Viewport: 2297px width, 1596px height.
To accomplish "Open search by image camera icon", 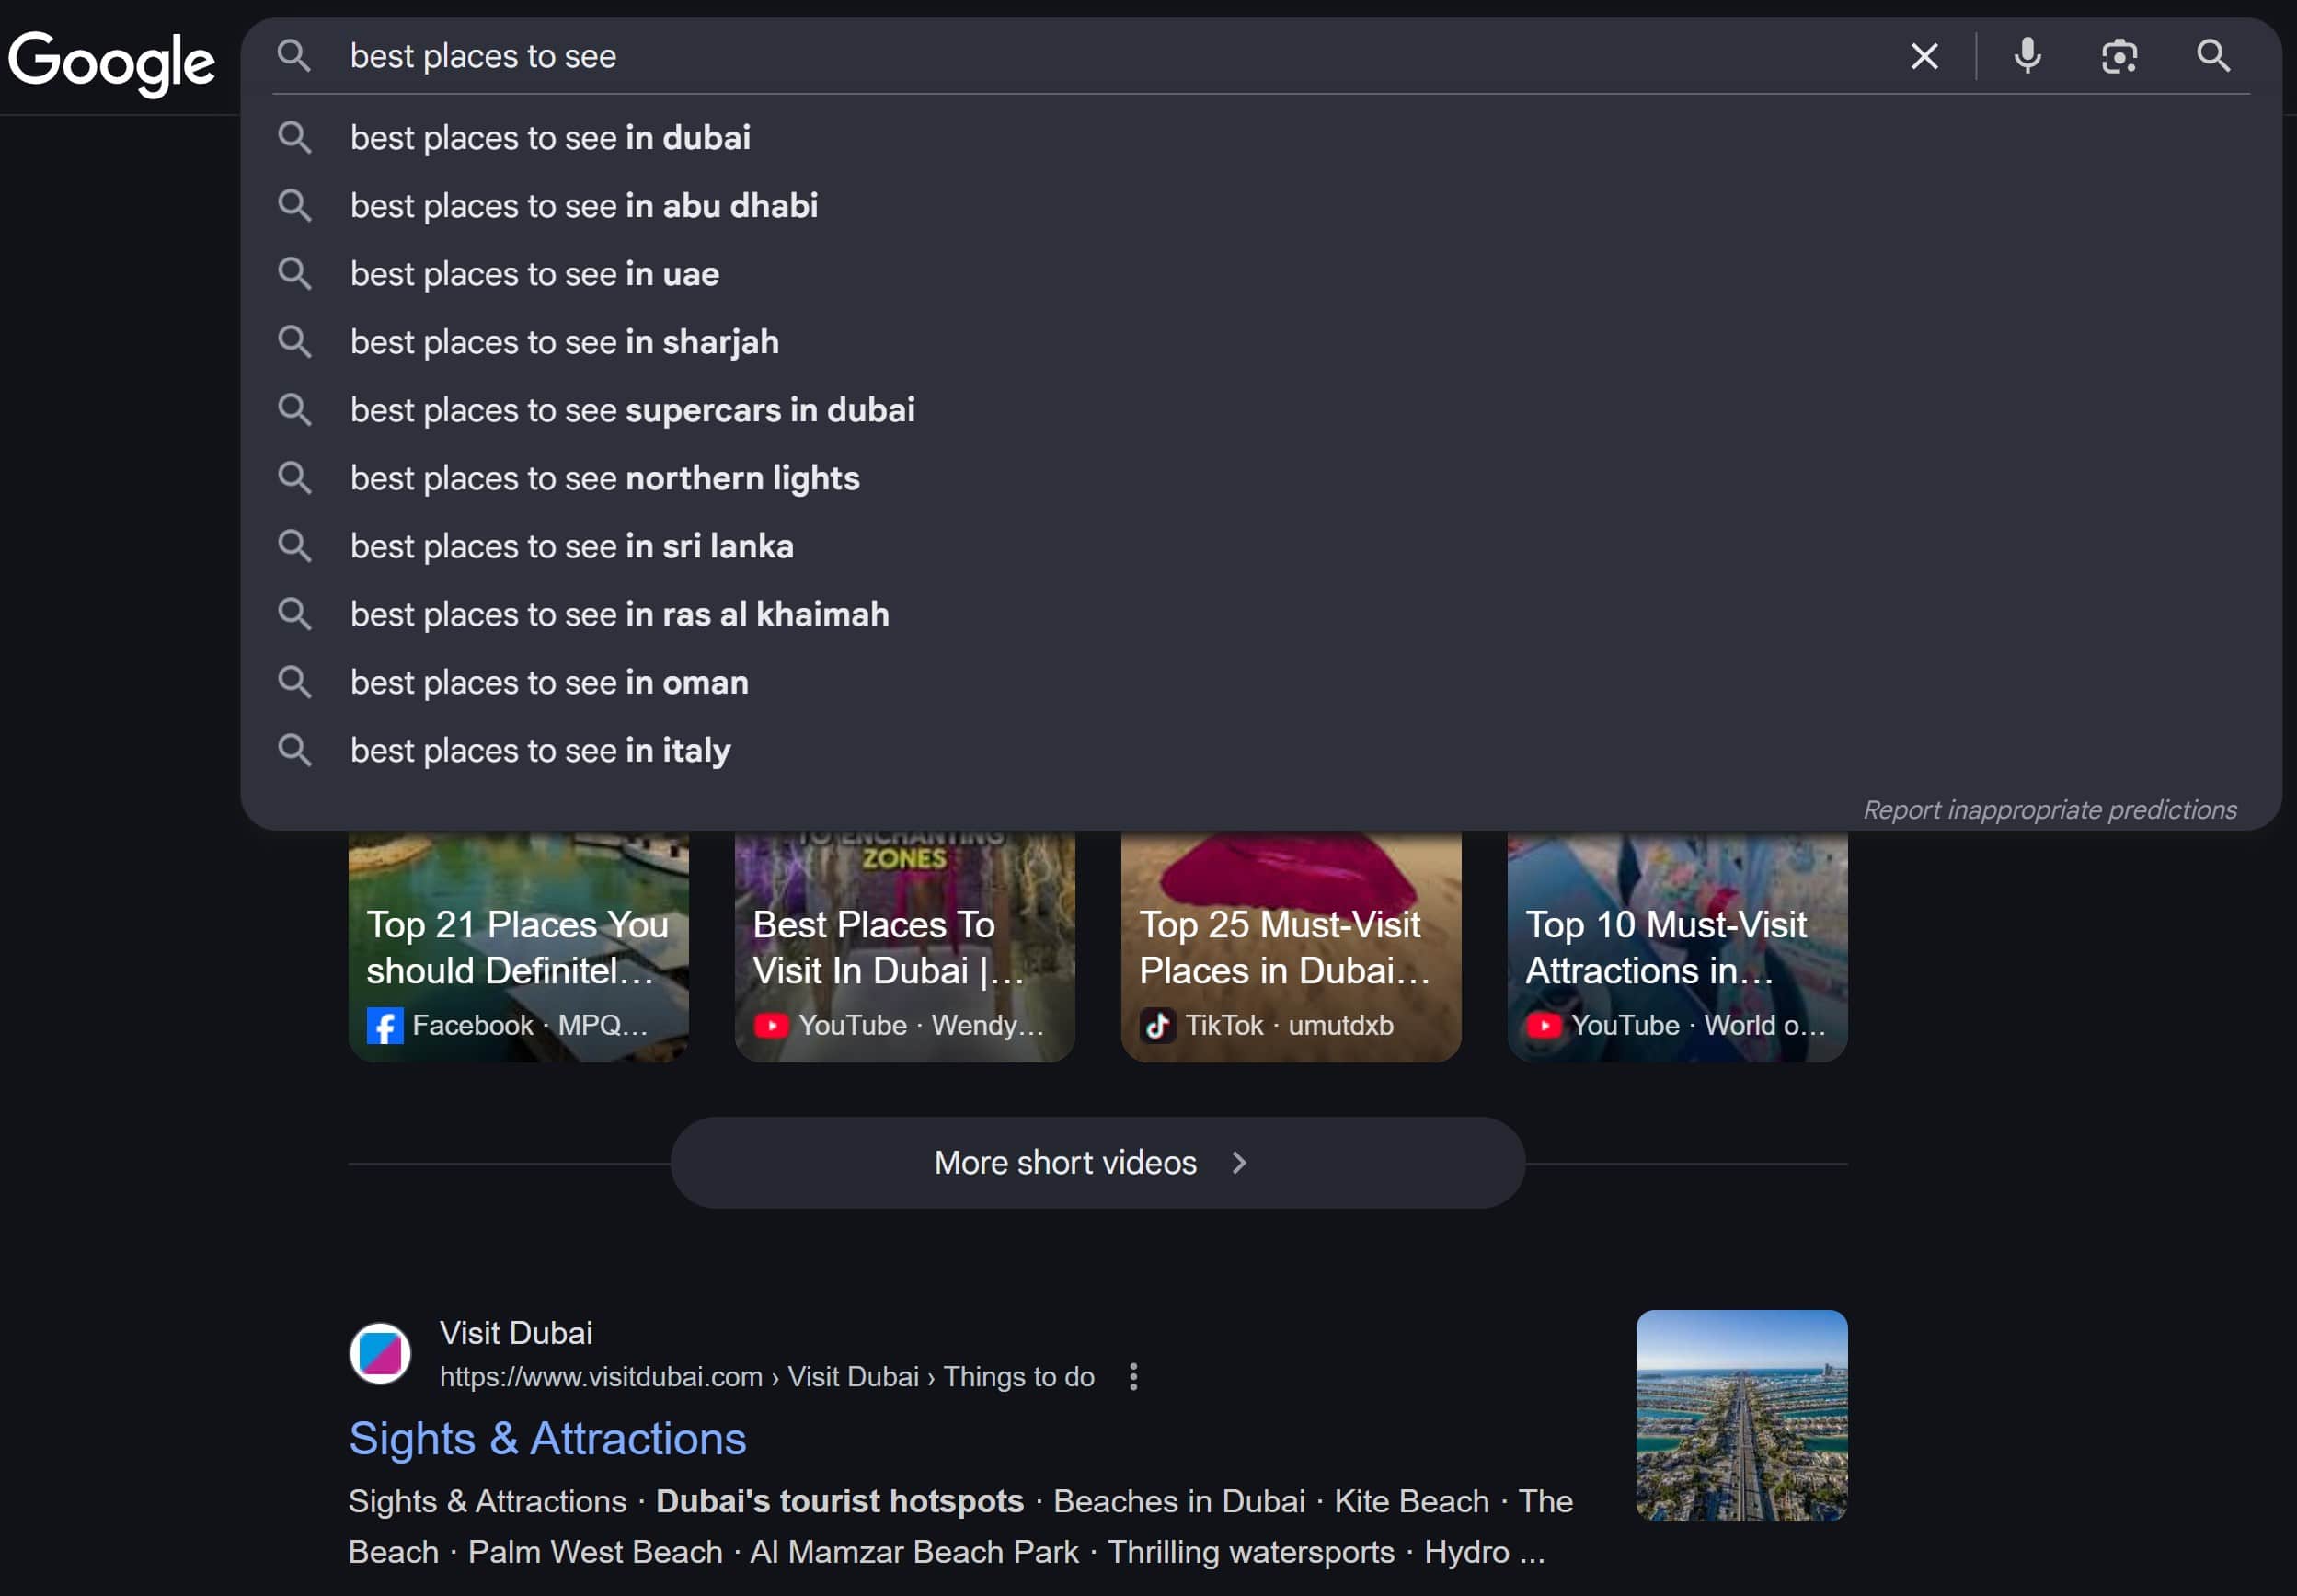I will (x=2119, y=56).
